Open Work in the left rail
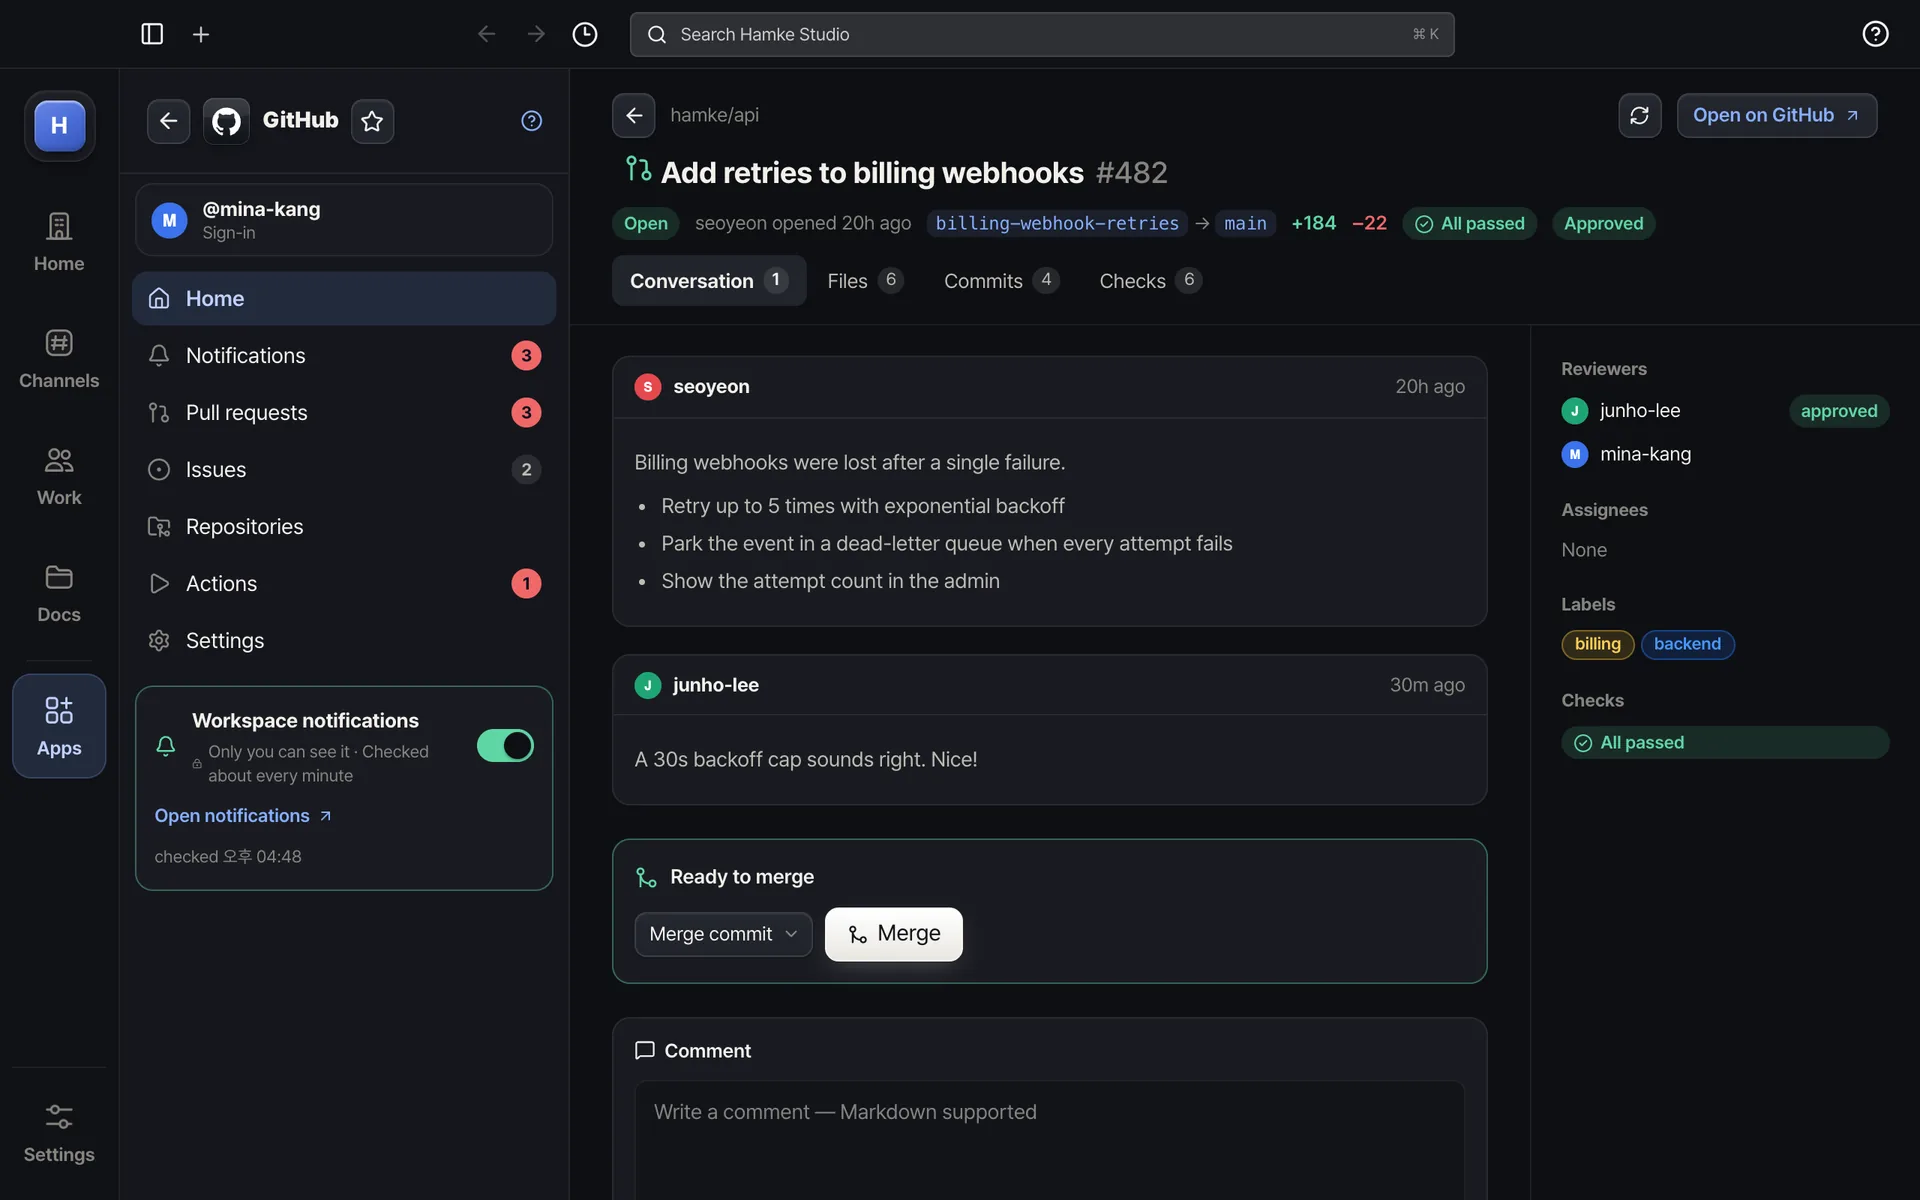1920x1200 pixels. (x=59, y=477)
